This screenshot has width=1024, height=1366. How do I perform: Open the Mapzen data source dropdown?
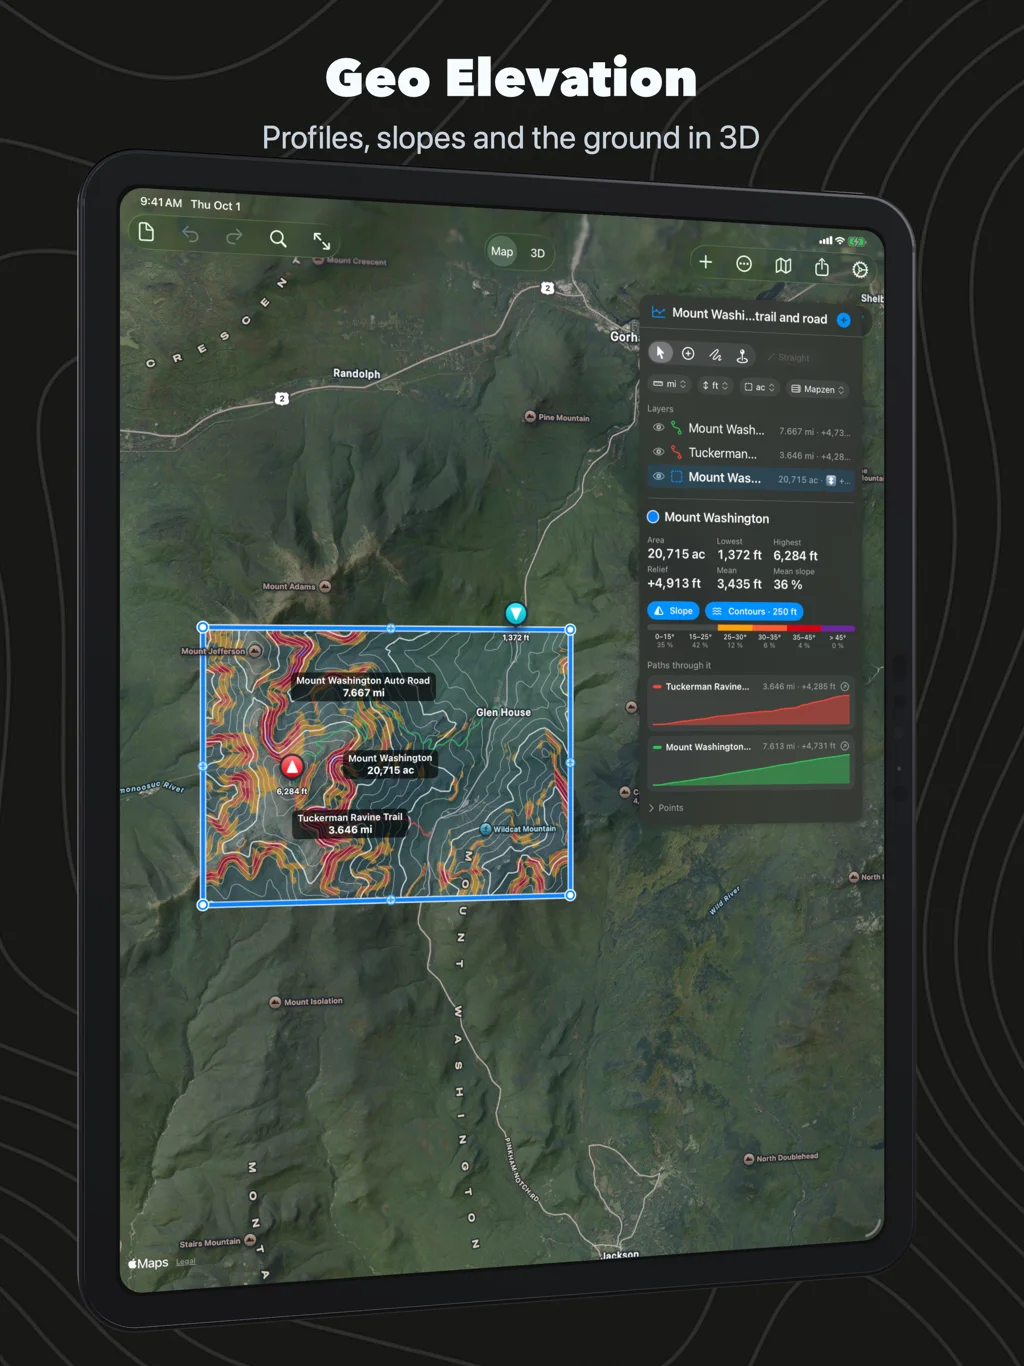click(x=818, y=389)
